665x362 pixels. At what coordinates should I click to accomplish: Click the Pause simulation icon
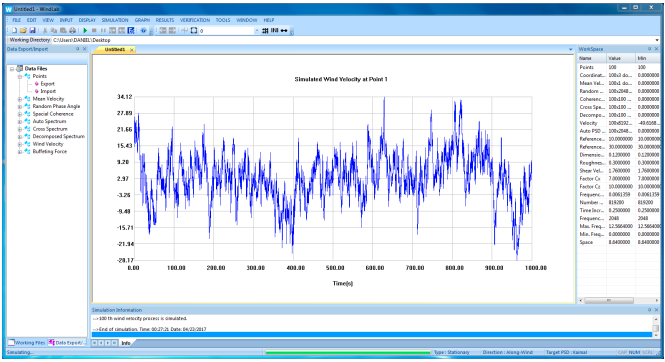pyautogui.click(x=103, y=31)
